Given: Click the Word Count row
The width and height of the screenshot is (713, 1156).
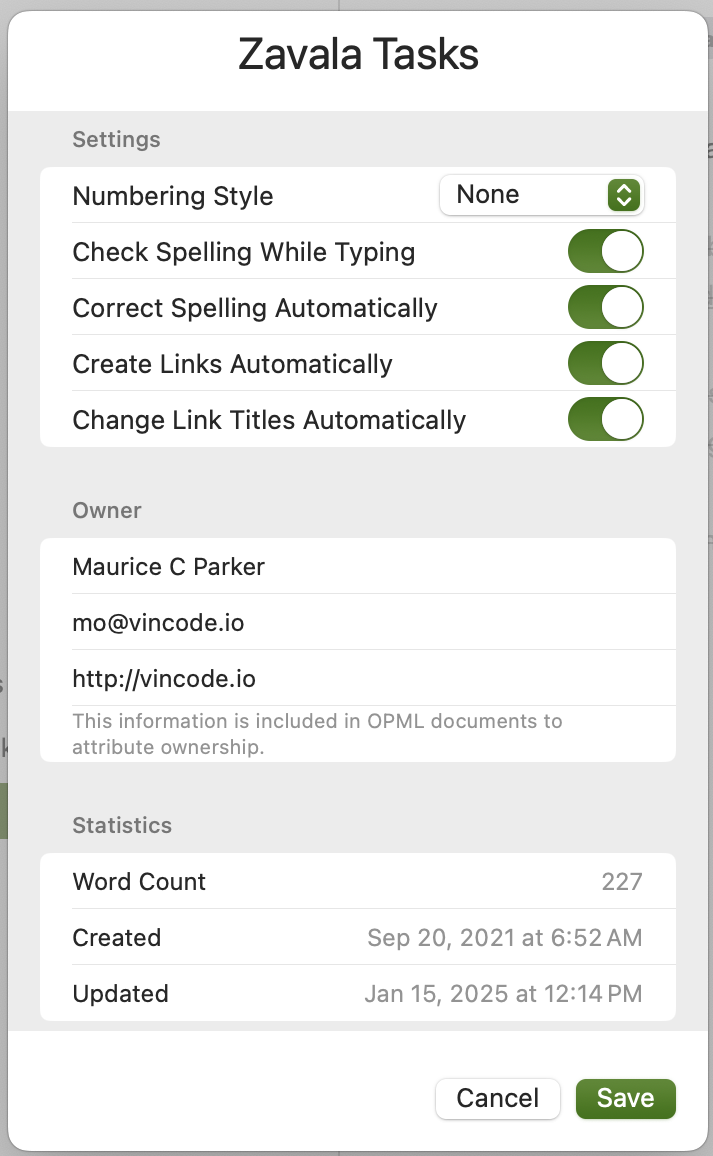Looking at the screenshot, I should (358, 881).
